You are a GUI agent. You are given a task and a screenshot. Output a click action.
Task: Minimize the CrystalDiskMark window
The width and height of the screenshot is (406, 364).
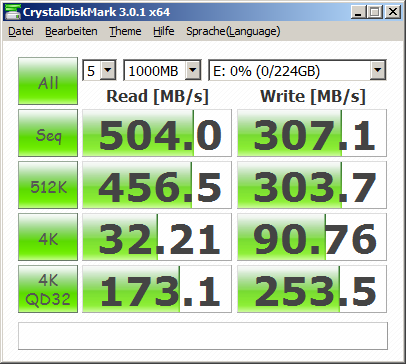pos(359,12)
